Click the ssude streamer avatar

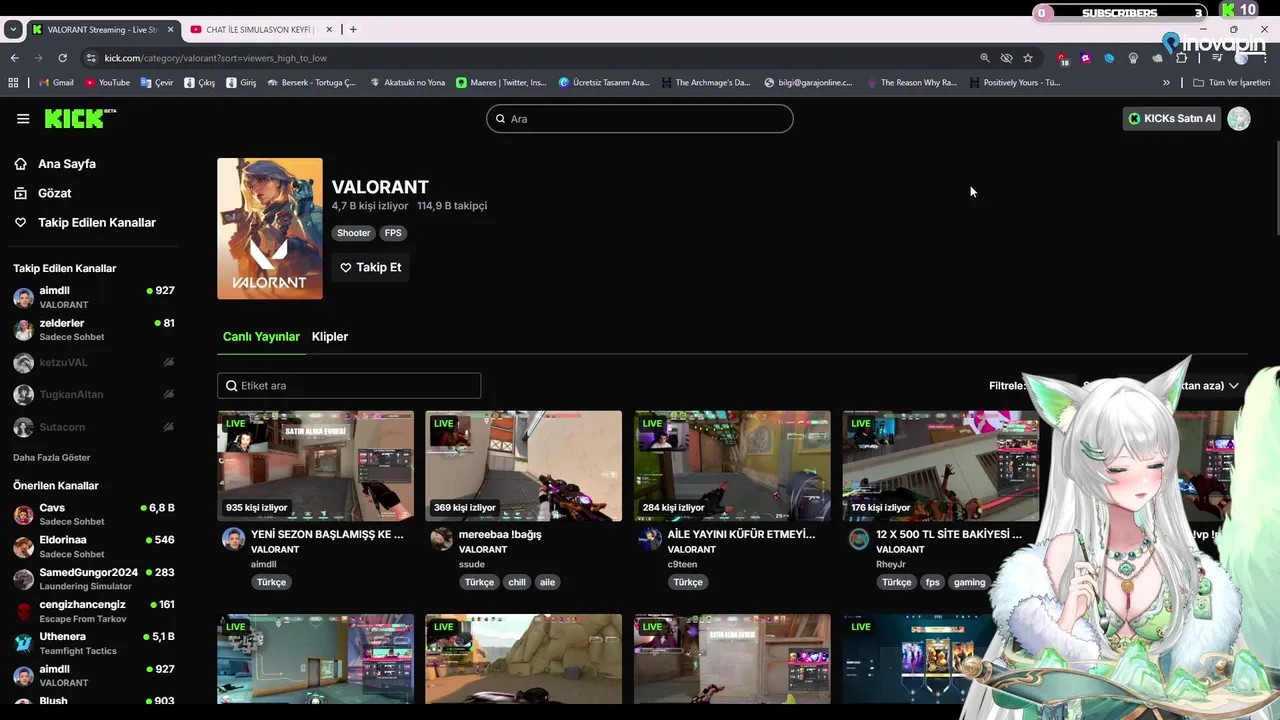442,540
